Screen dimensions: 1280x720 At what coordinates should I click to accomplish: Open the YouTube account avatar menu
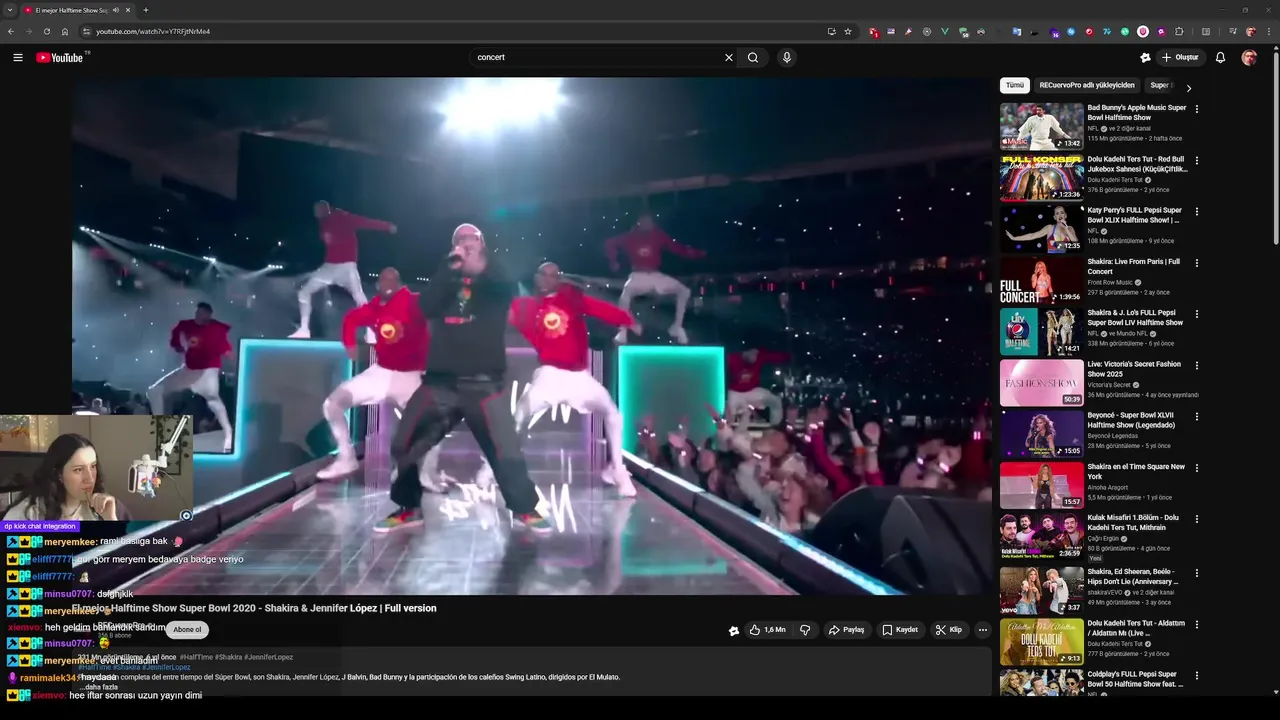coord(1249,57)
